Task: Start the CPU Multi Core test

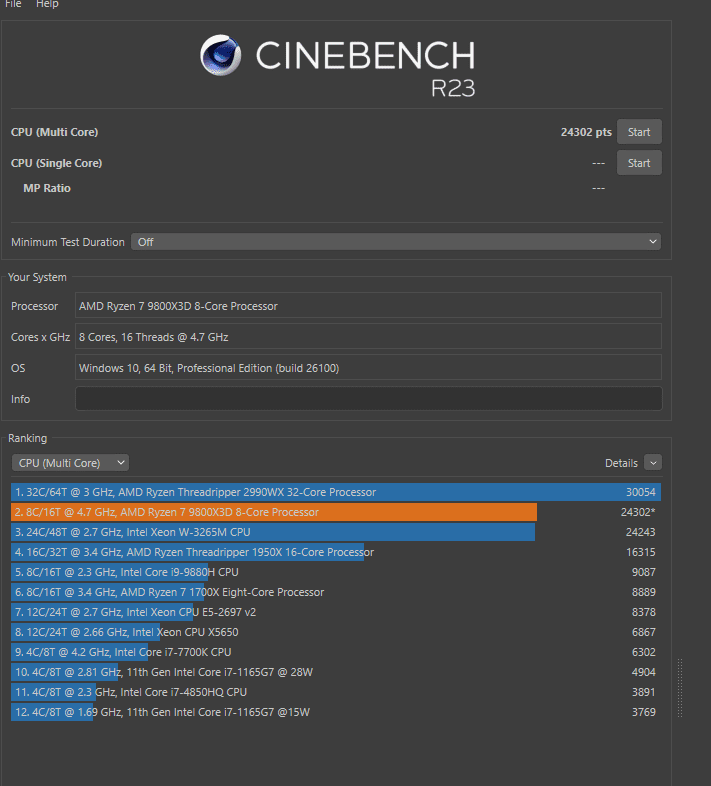Action: coord(639,132)
